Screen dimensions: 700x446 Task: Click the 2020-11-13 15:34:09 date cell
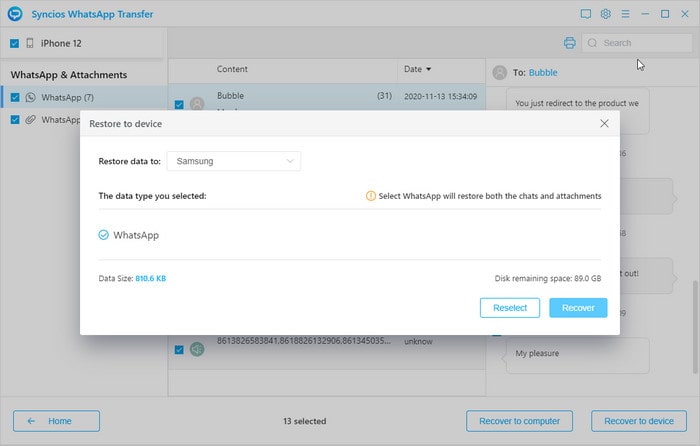coord(440,96)
